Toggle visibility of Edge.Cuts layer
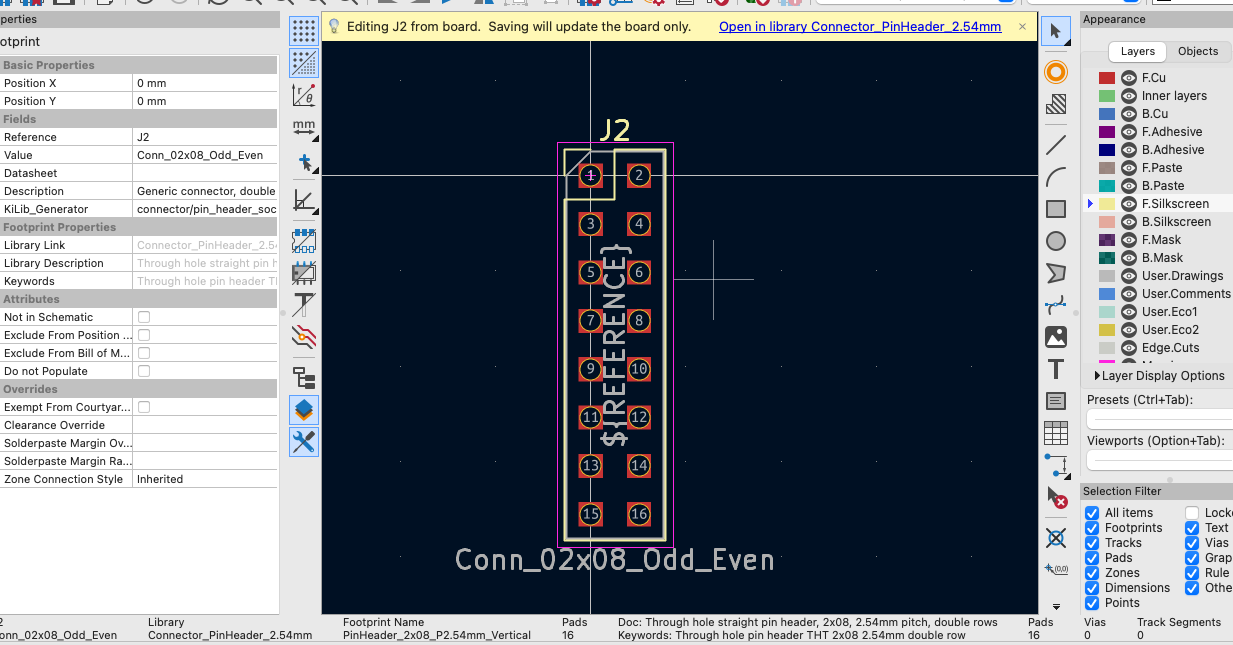Image resolution: width=1233 pixels, height=645 pixels. coord(1128,348)
